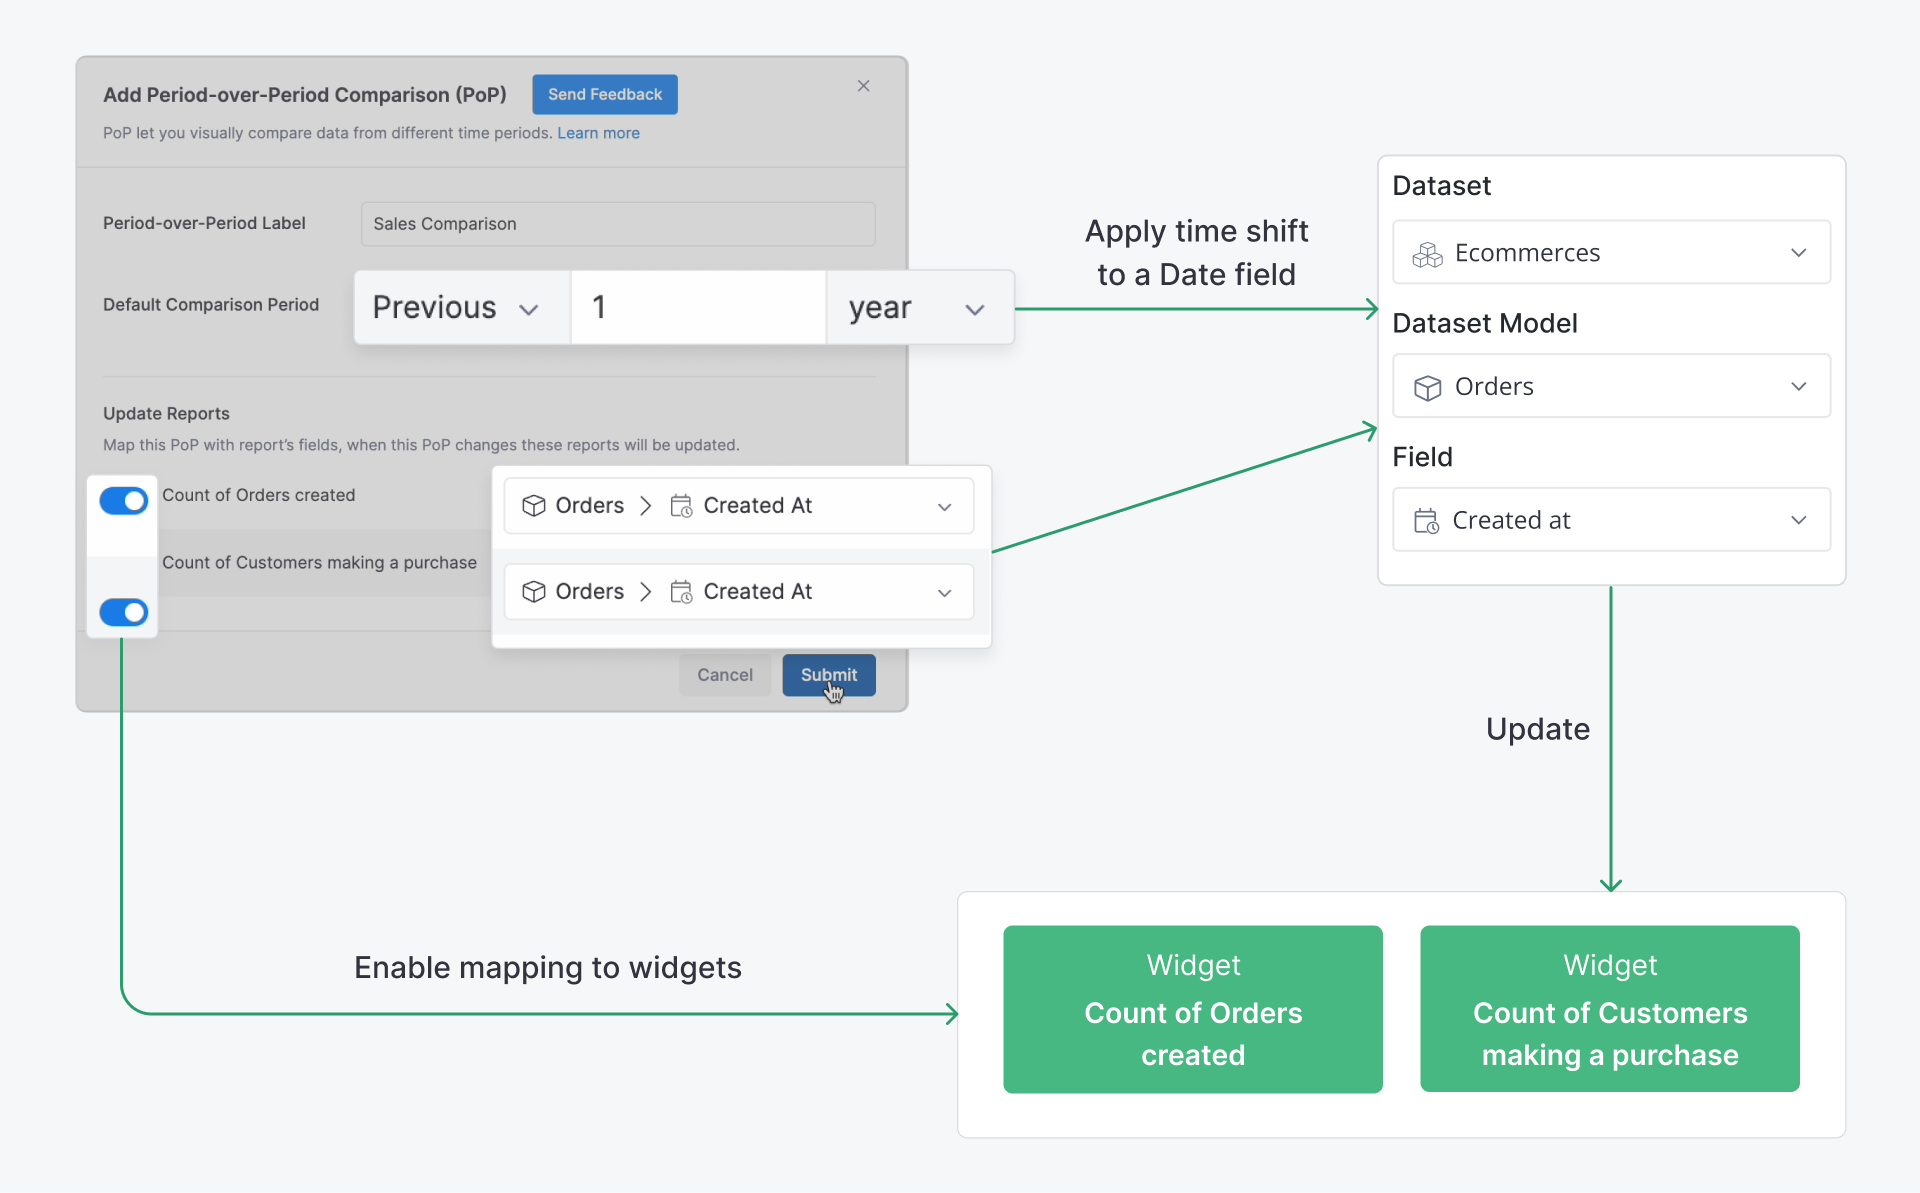This screenshot has height=1193, width=1920.
Task: Click the chevron arrow in the Dataset Model dropdown
Action: 1798,387
